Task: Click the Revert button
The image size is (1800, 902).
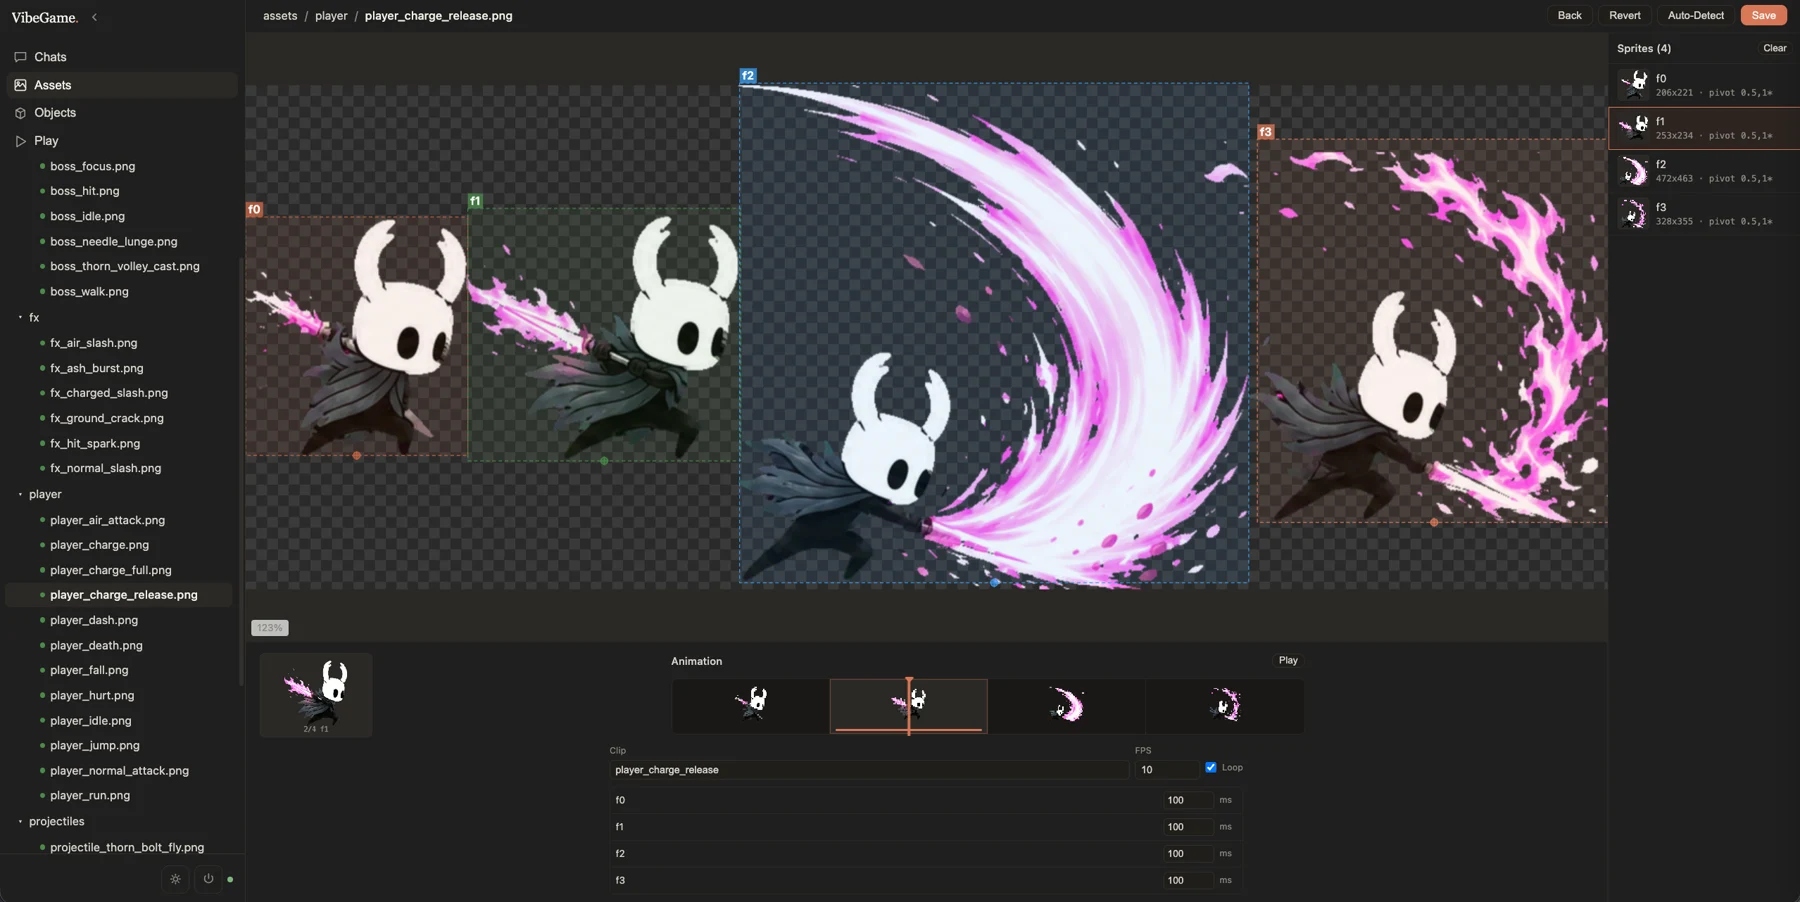Action: coord(1625,15)
